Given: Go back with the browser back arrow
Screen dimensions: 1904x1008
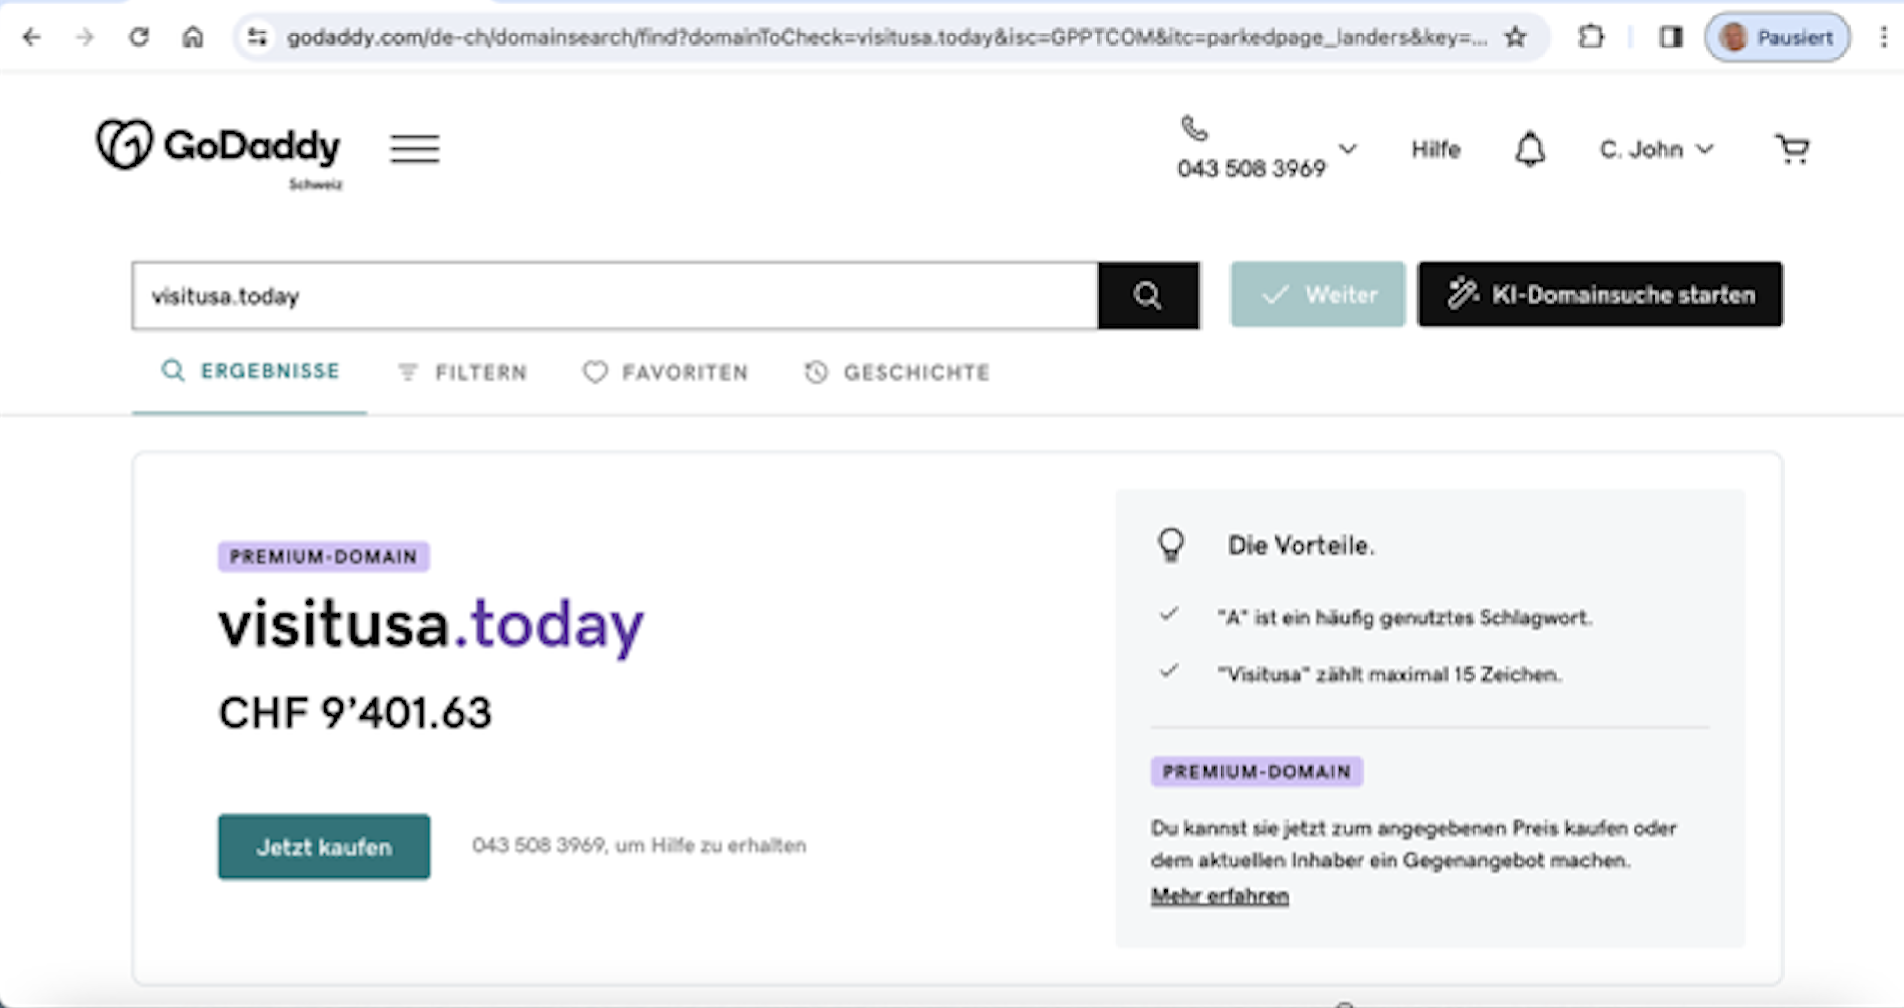Looking at the screenshot, I should (32, 37).
